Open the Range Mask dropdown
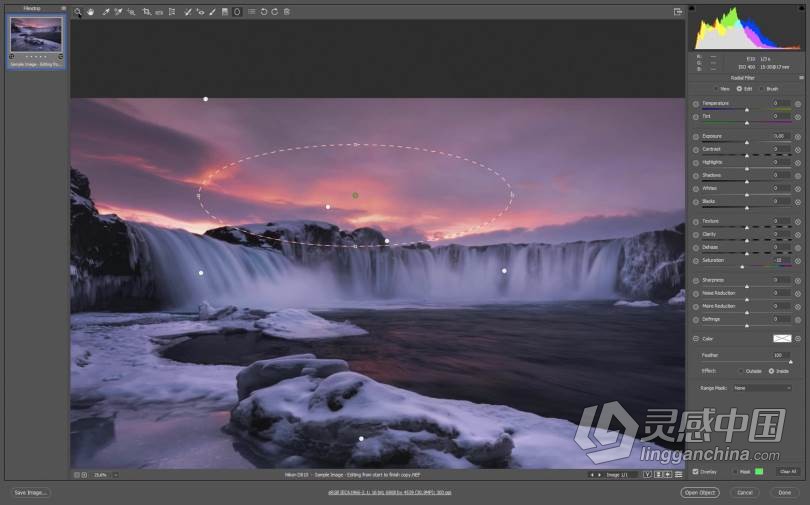Image resolution: width=810 pixels, height=505 pixels. point(761,388)
